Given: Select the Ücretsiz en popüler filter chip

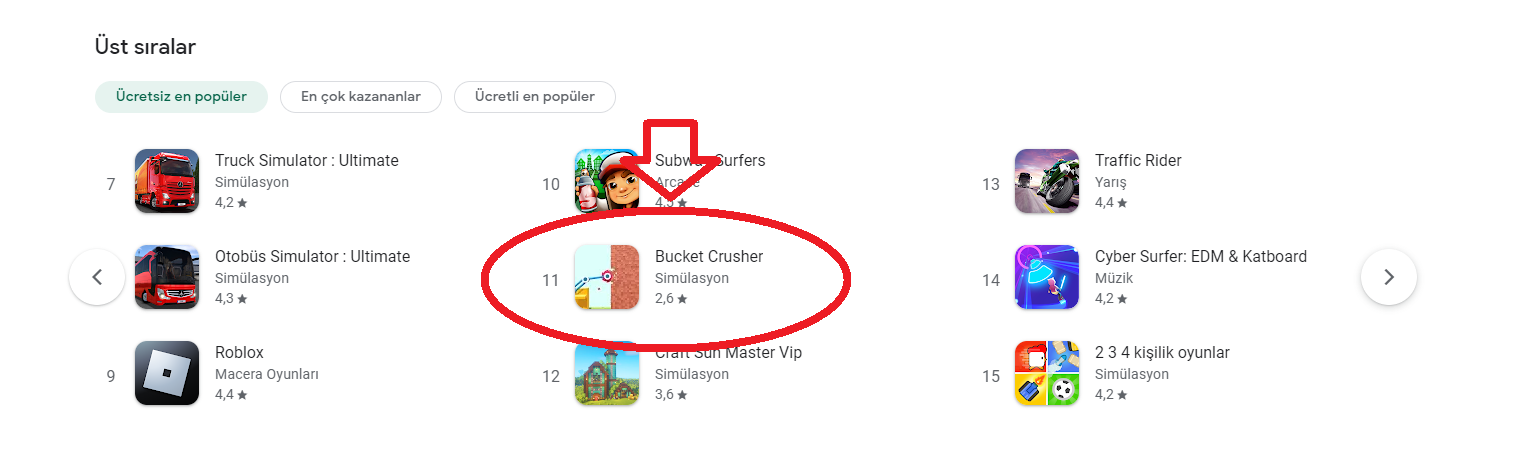Looking at the screenshot, I should click(x=181, y=97).
